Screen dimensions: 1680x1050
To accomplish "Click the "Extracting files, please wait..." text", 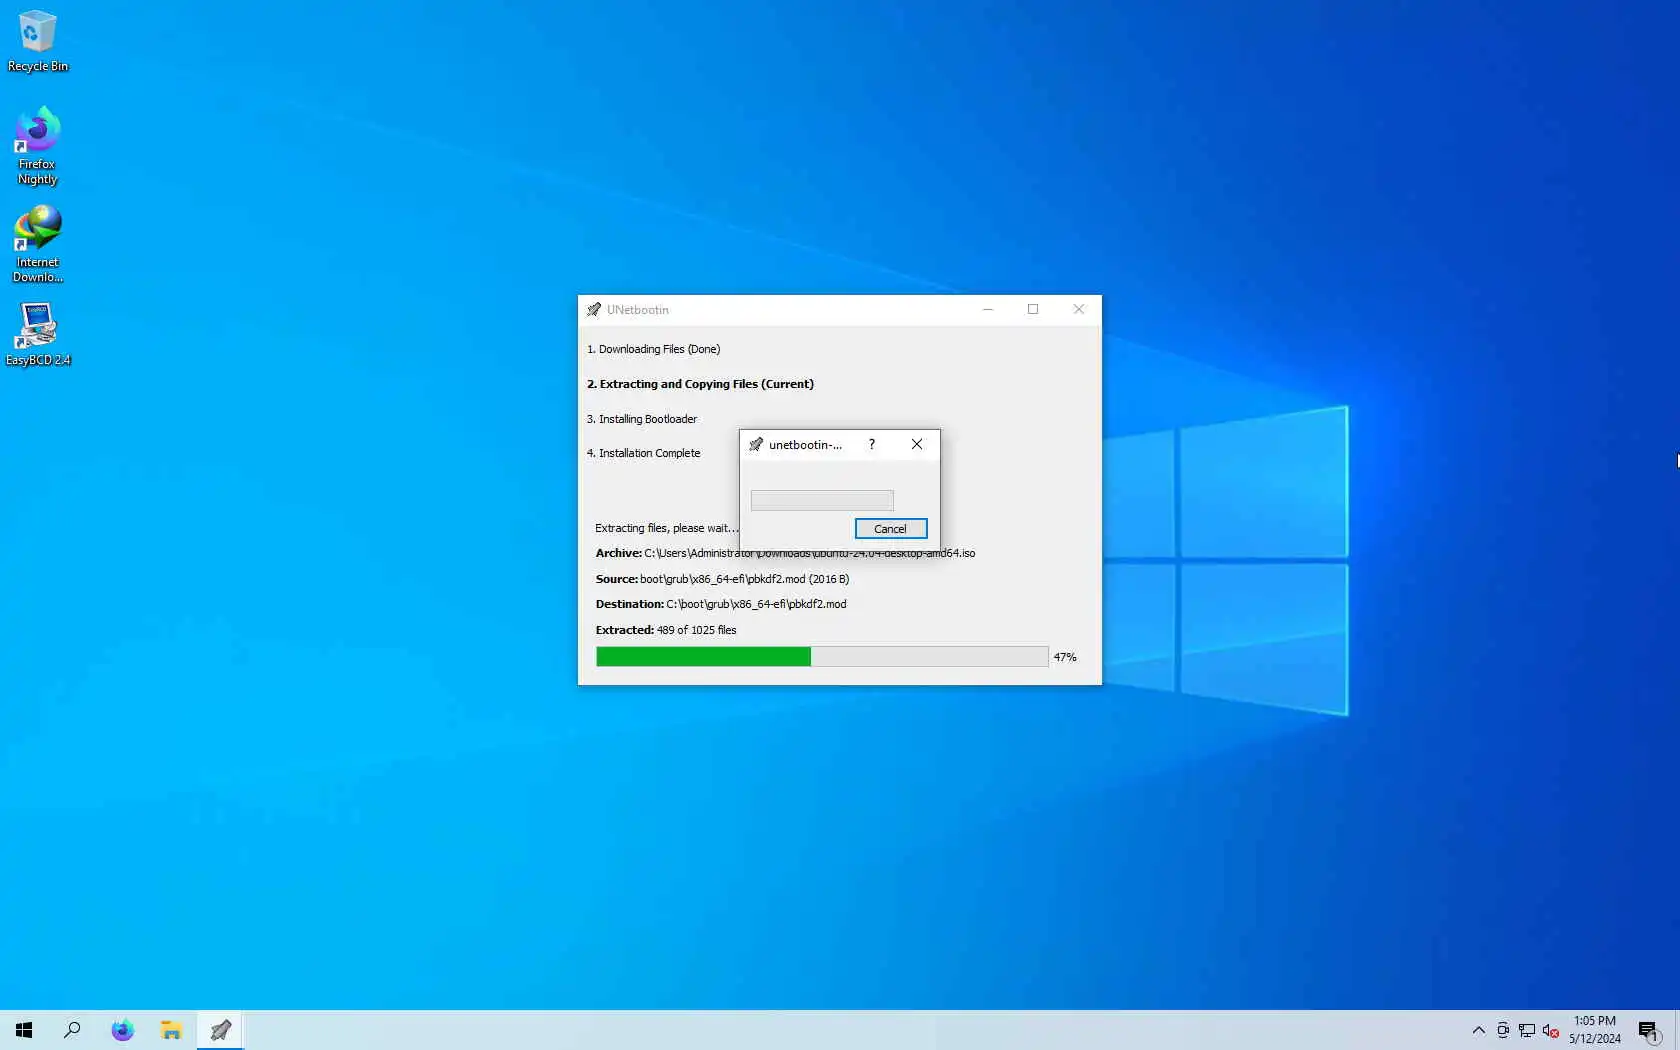I will point(666,528).
